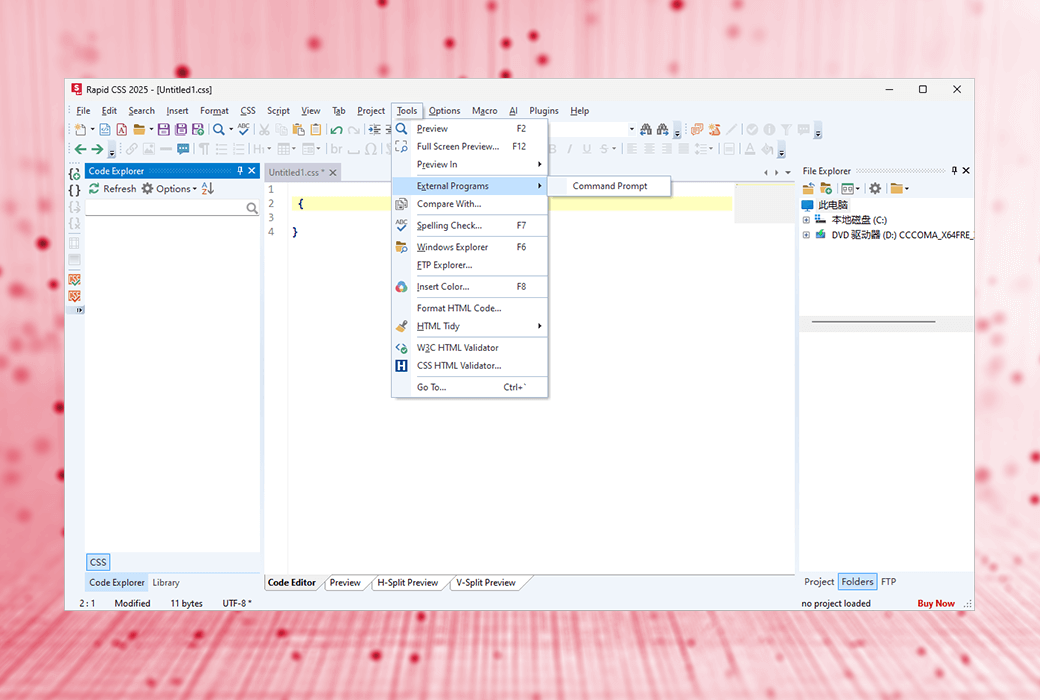Close the Untitled1.css tab
This screenshot has width=1040, height=700.
[x=333, y=173]
